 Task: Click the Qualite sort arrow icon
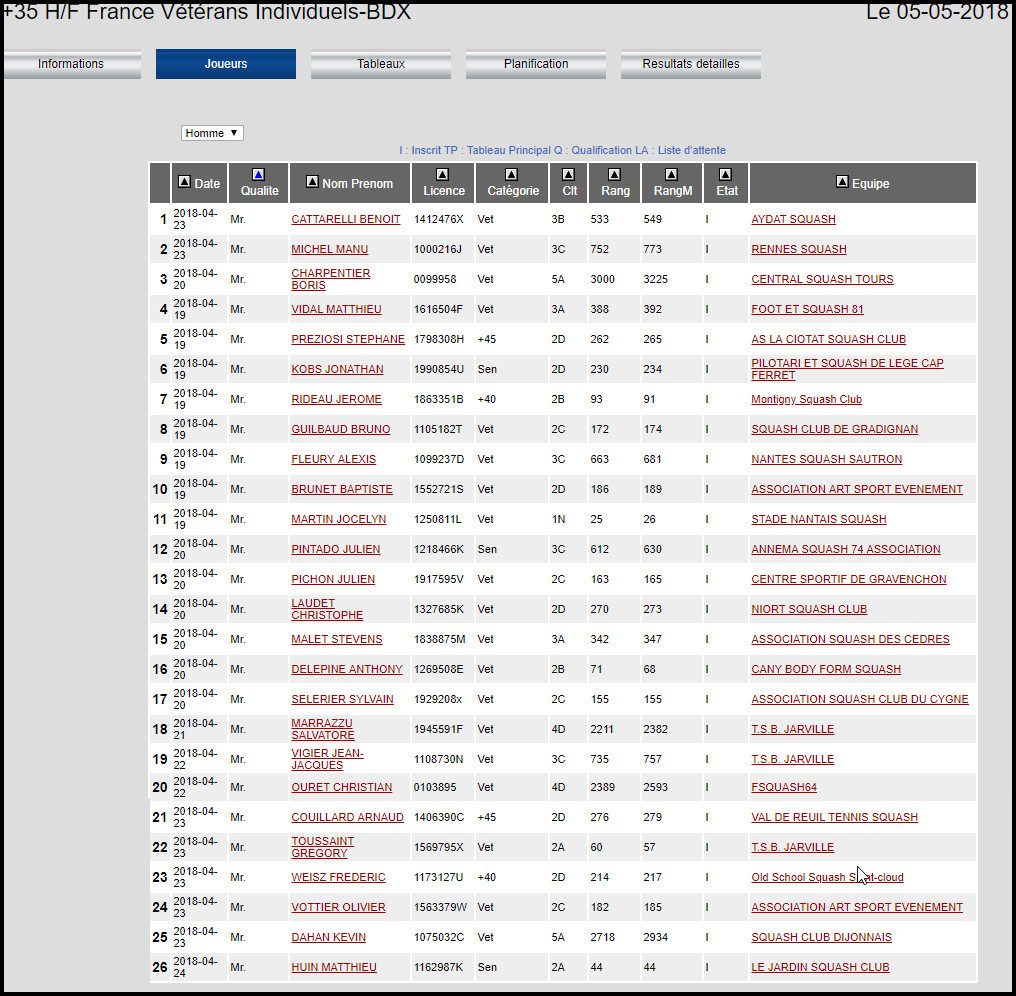[259, 174]
